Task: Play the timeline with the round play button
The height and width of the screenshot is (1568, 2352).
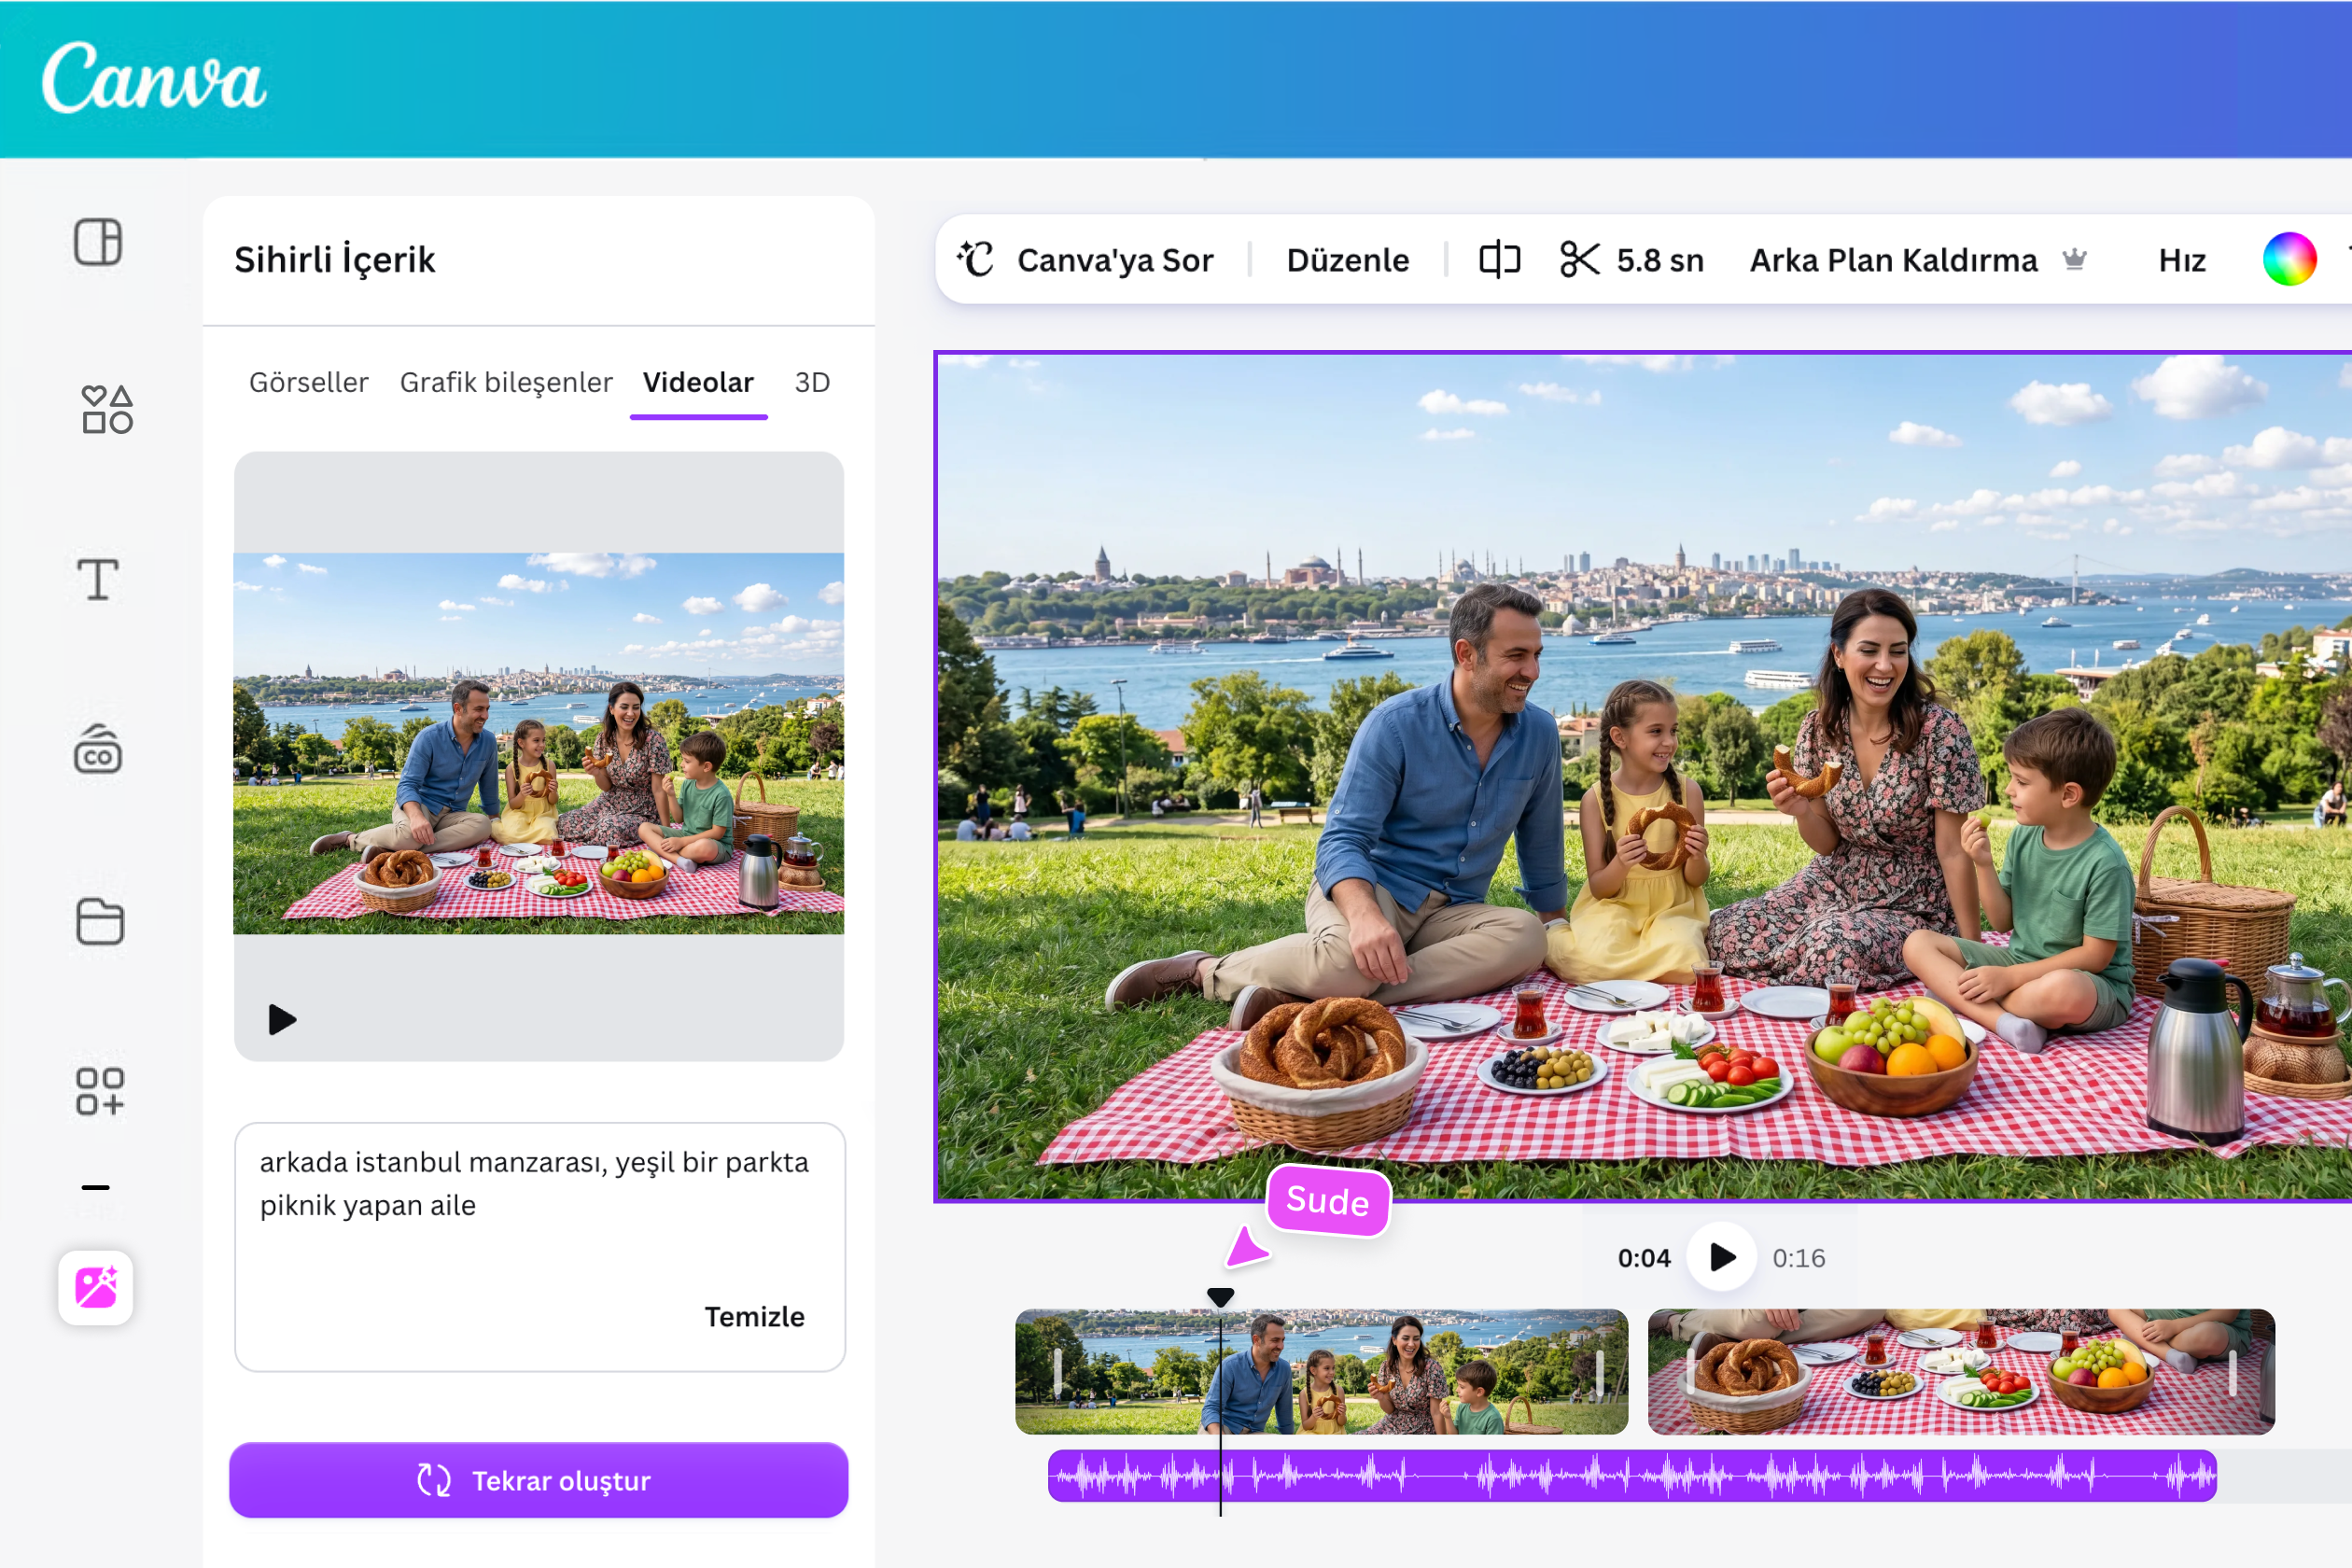Action: point(1722,1257)
